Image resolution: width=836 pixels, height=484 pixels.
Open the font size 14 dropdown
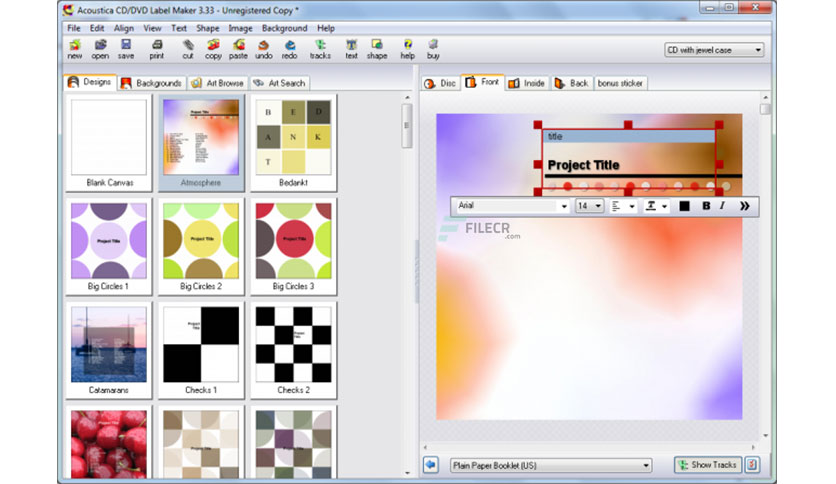[589, 206]
